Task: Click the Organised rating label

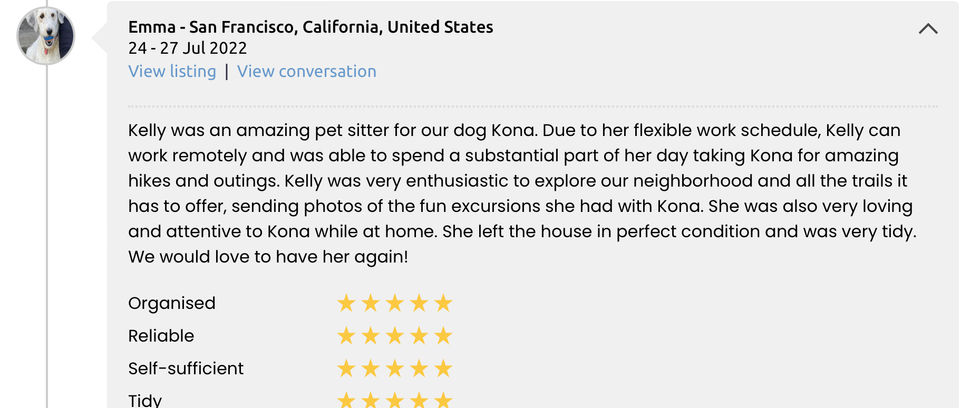Action: click(x=172, y=304)
